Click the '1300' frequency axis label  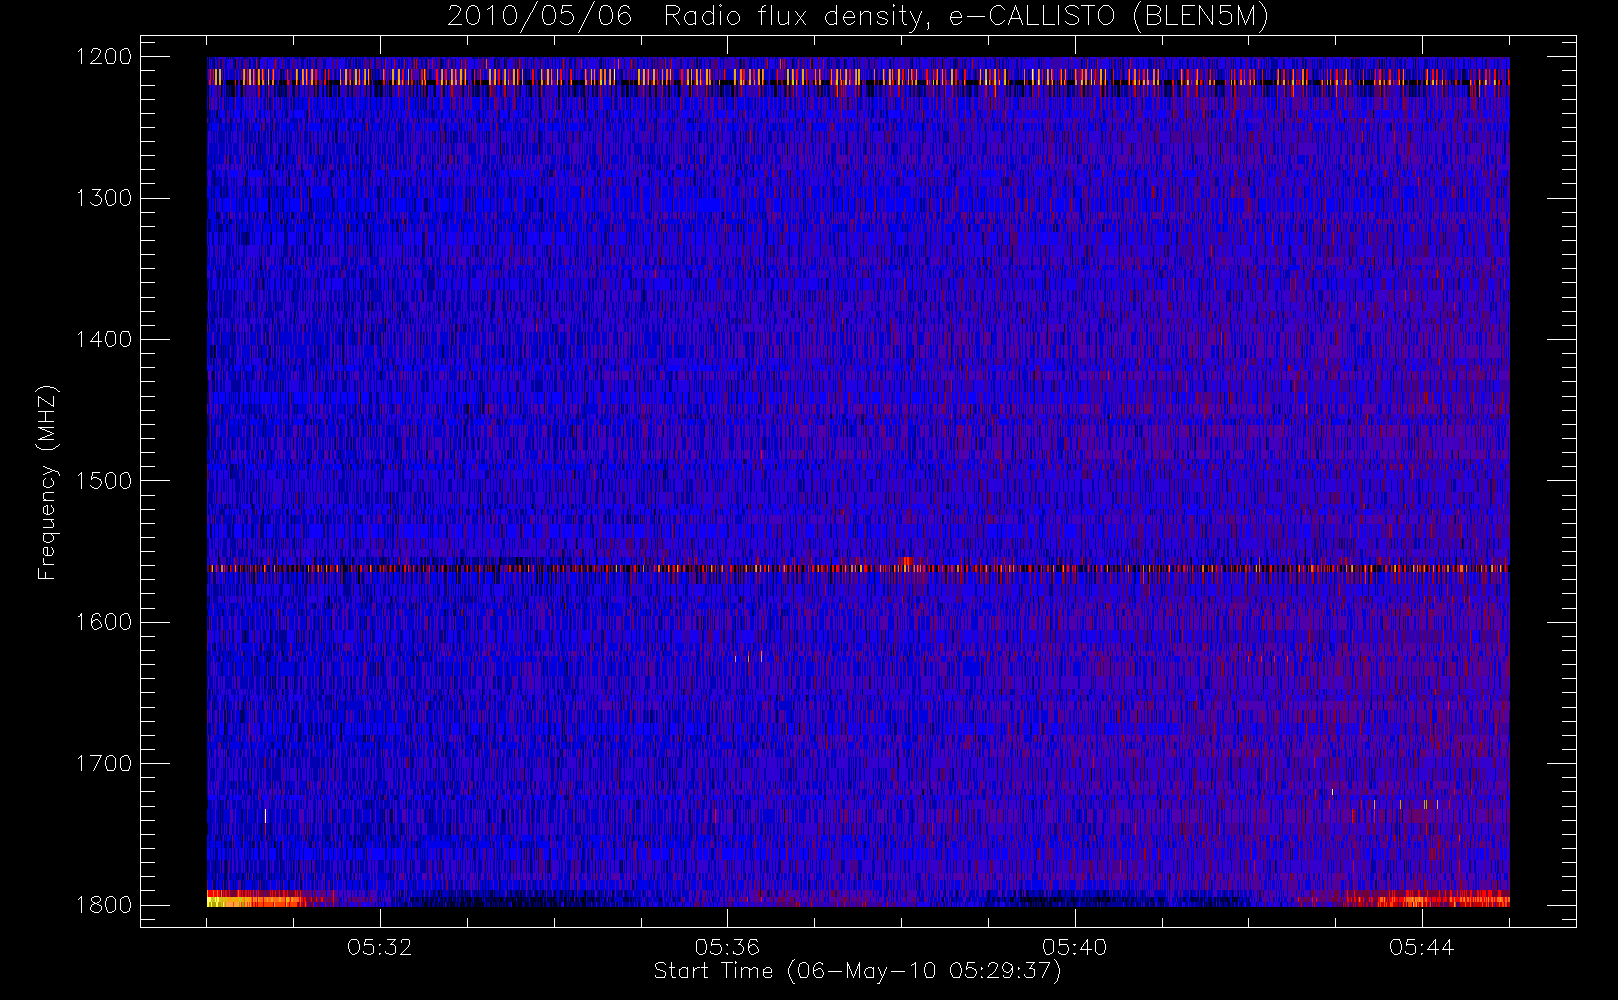(x=104, y=198)
